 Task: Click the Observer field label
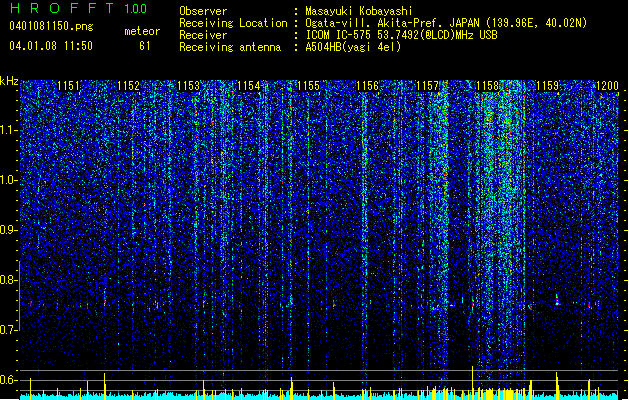[203, 11]
